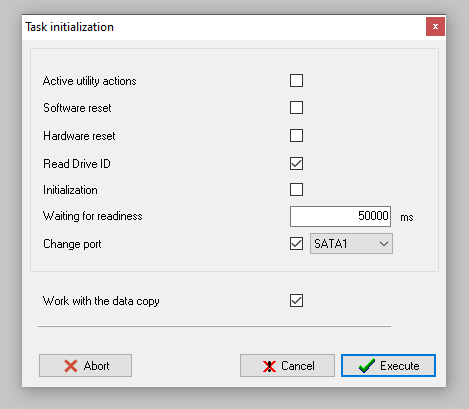Screen dimensions: 469x409
Task: Click the Execute button
Action: pos(388,366)
